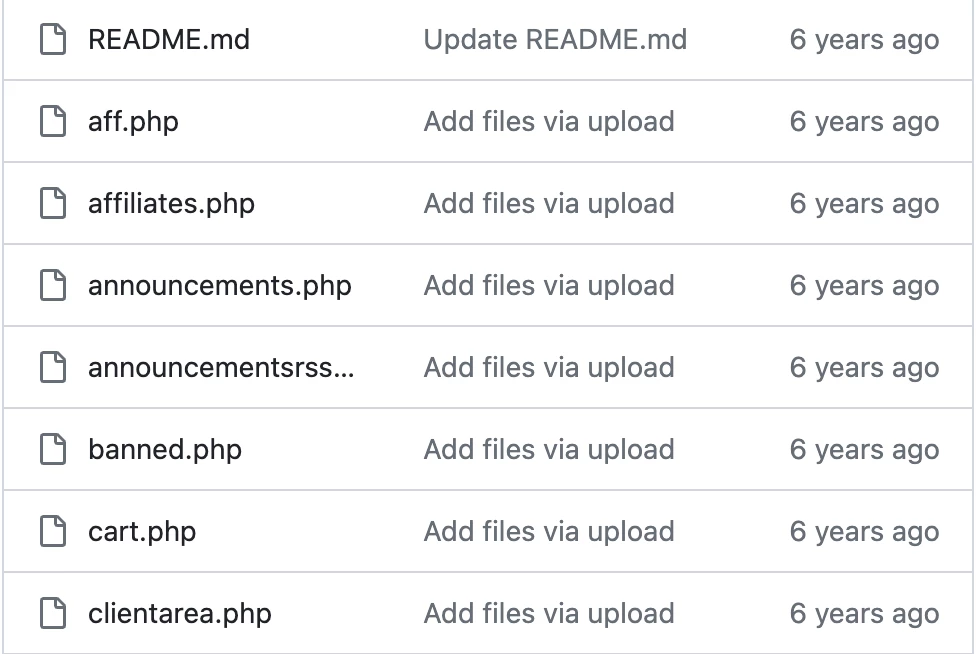Open the README.md file
The height and width of the screenshot is (654, 976).
point(166,39)
